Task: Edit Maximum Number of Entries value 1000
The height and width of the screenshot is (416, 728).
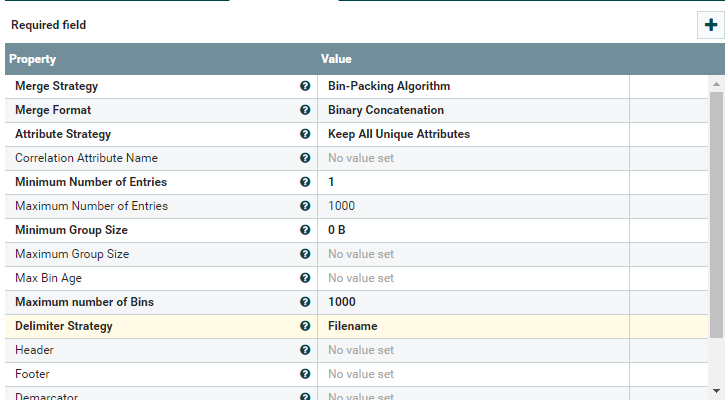Action: coord(472,206)
